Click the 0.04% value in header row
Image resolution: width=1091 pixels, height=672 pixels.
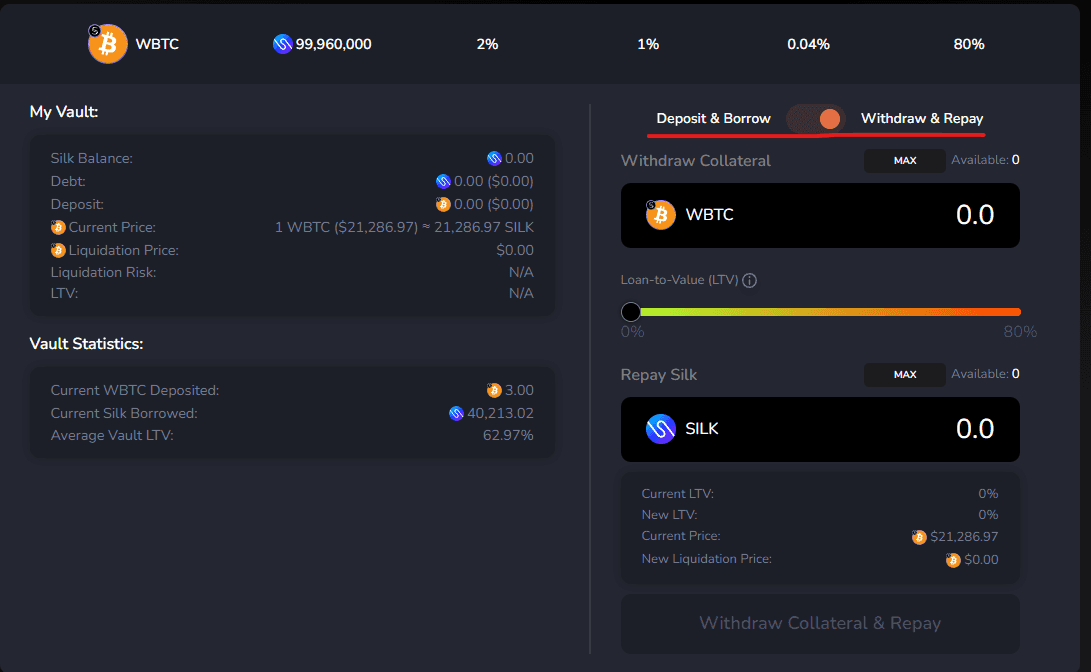(x=809, y=45)
